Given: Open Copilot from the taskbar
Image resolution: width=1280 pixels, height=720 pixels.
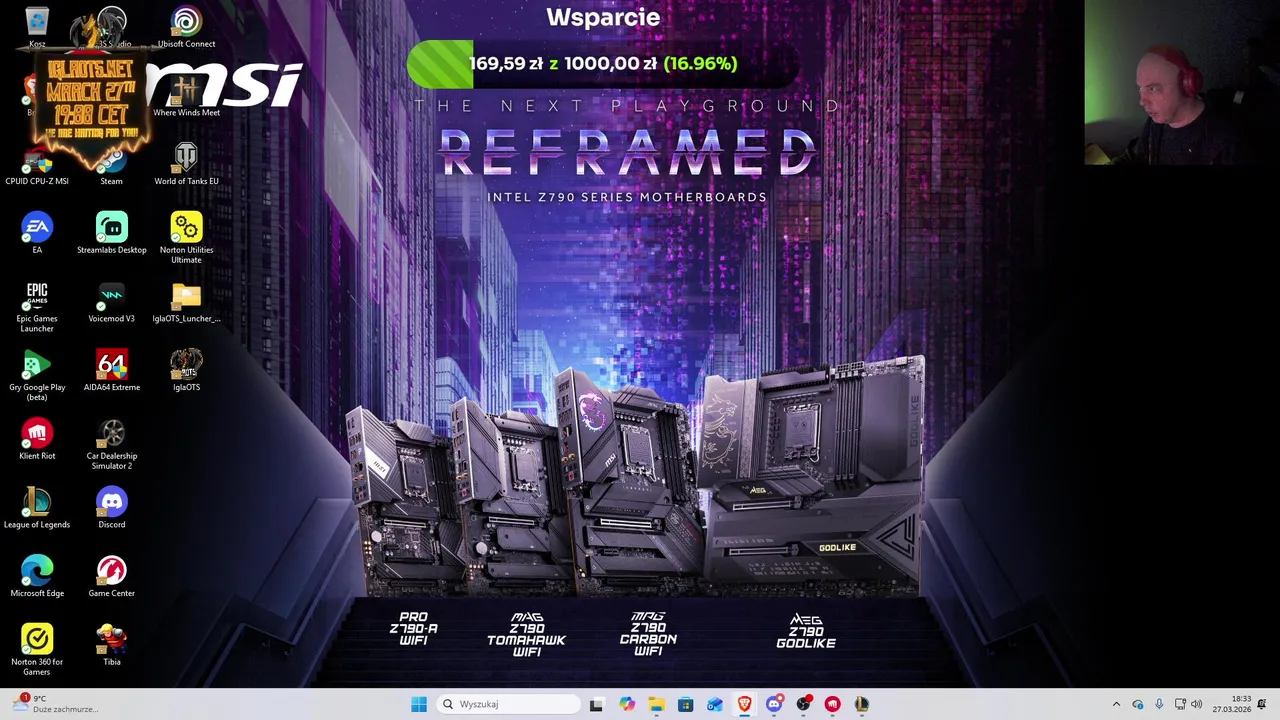Looking at the screenshot, I should pos(626,704).
